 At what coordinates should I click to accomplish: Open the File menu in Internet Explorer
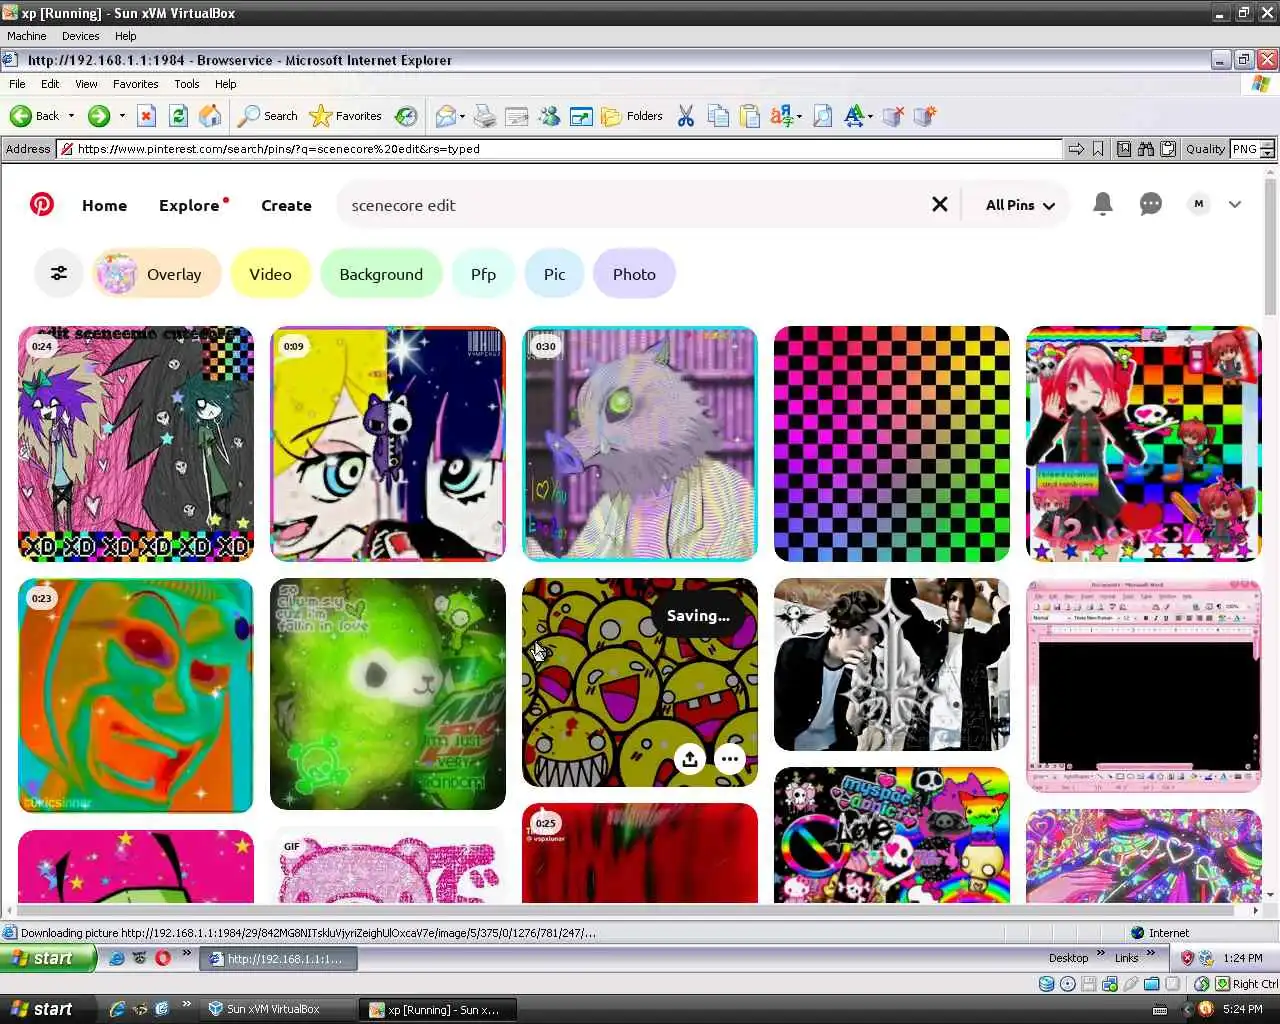17,84
